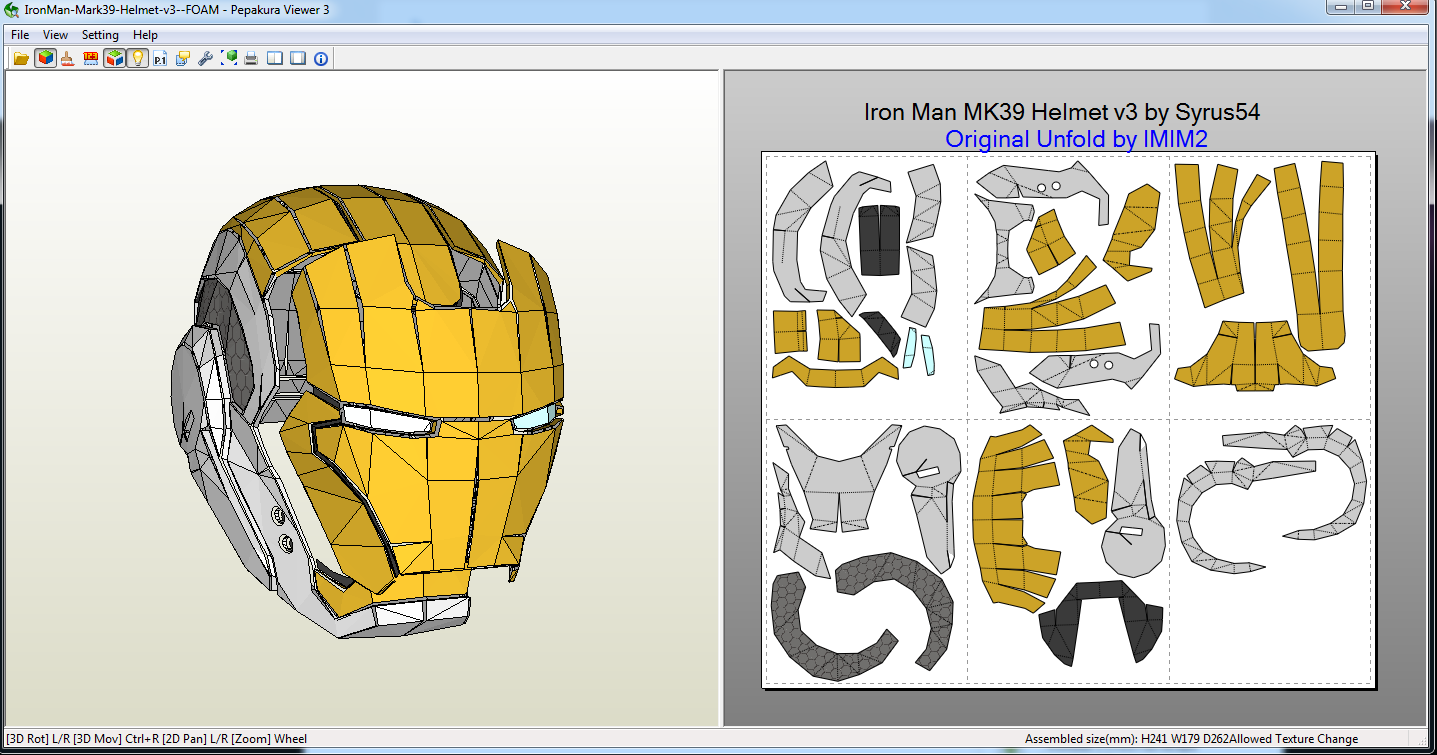Toggle the light bulb lighting button

(x=137, y=58)
